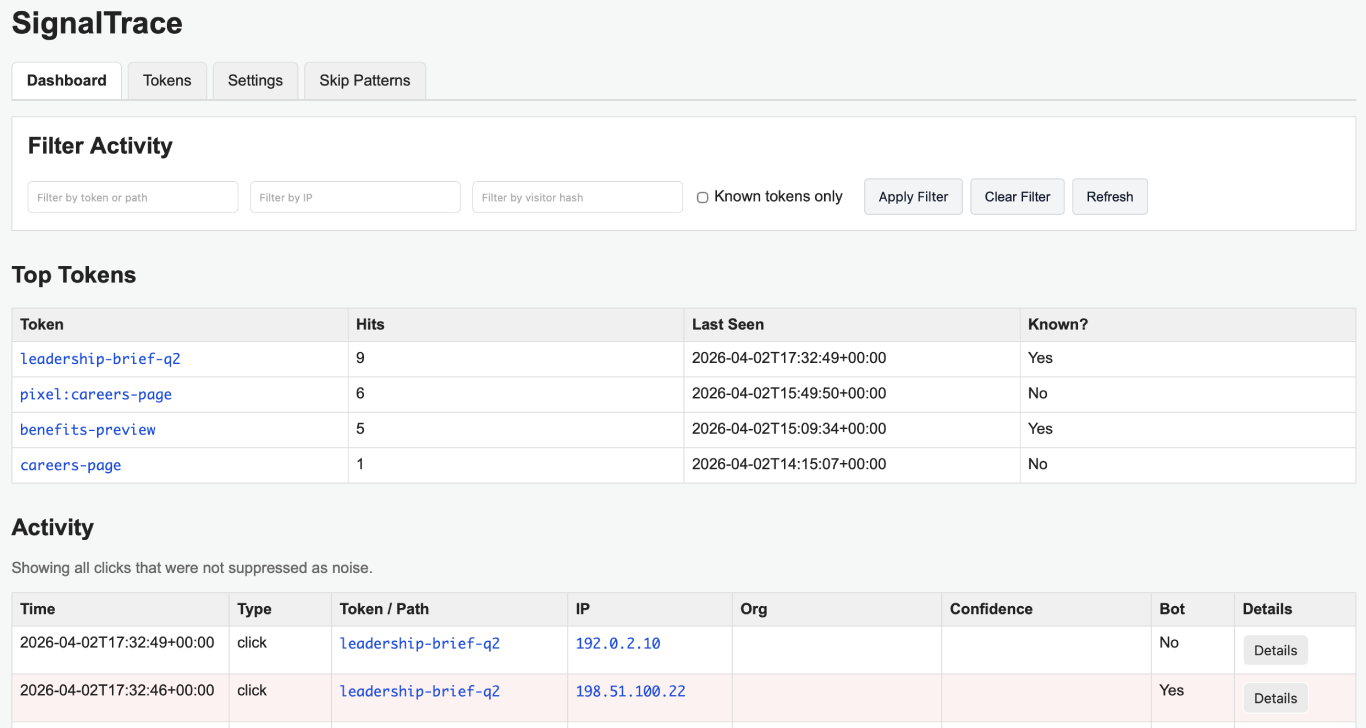Refresh the activity data

point(1109,196)
